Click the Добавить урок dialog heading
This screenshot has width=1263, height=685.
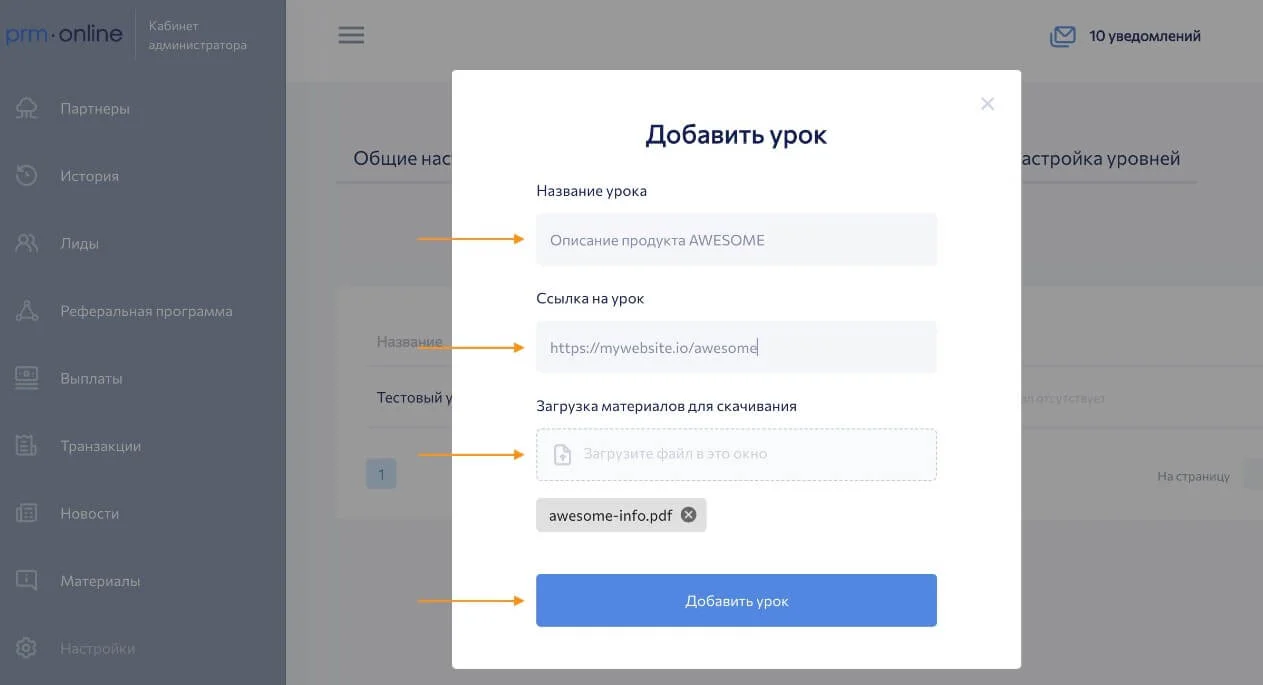[x=736, y=135]
